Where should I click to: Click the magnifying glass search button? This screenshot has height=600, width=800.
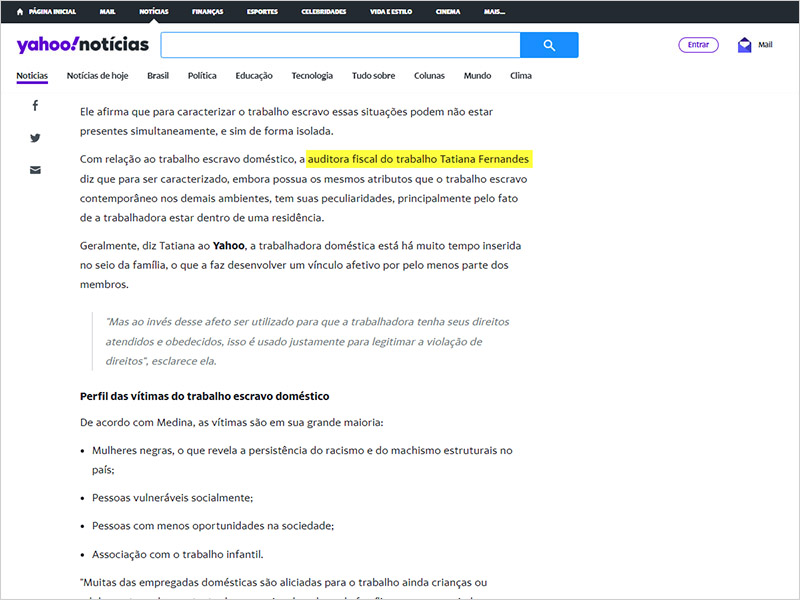coord(549,45)
